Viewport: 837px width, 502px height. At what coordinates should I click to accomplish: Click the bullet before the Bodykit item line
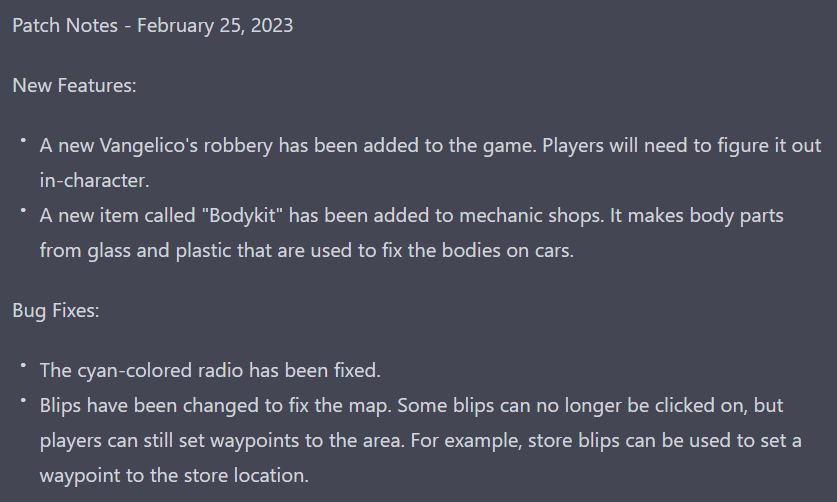(x=22, y=212)
